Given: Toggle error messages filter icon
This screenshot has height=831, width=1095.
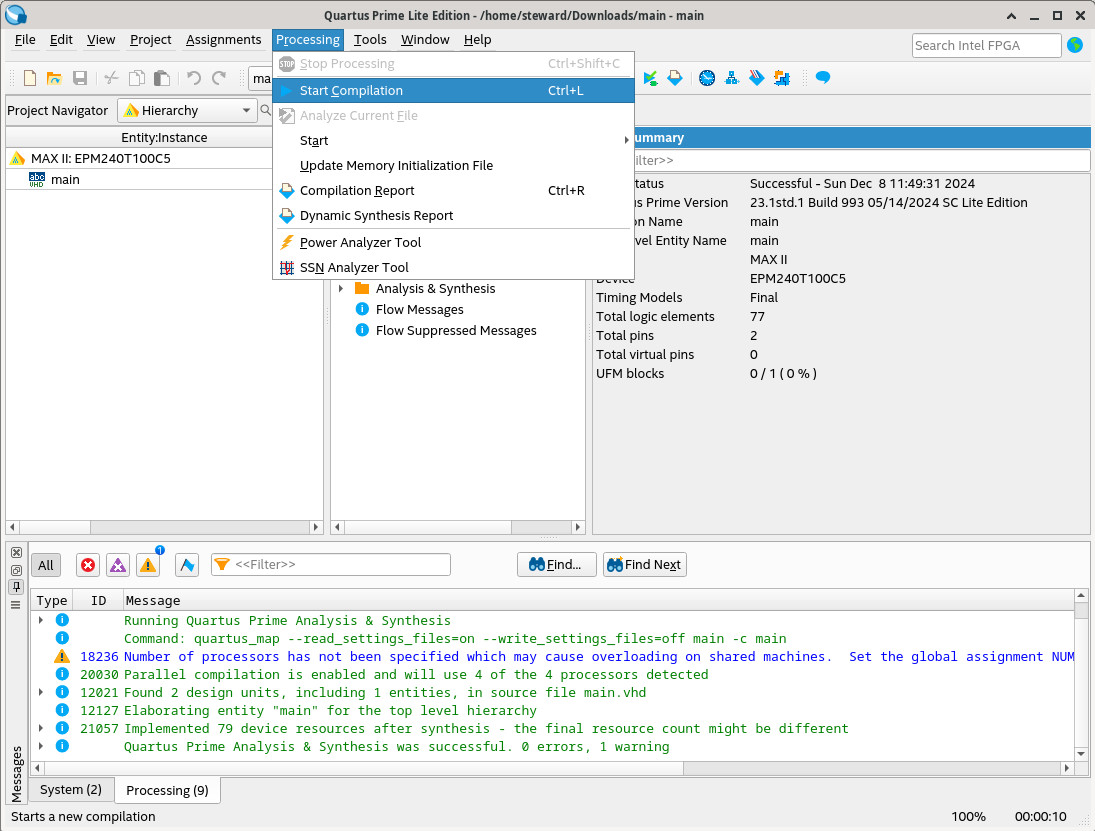Looking at the screenshot, I should [x=88, y=565].
